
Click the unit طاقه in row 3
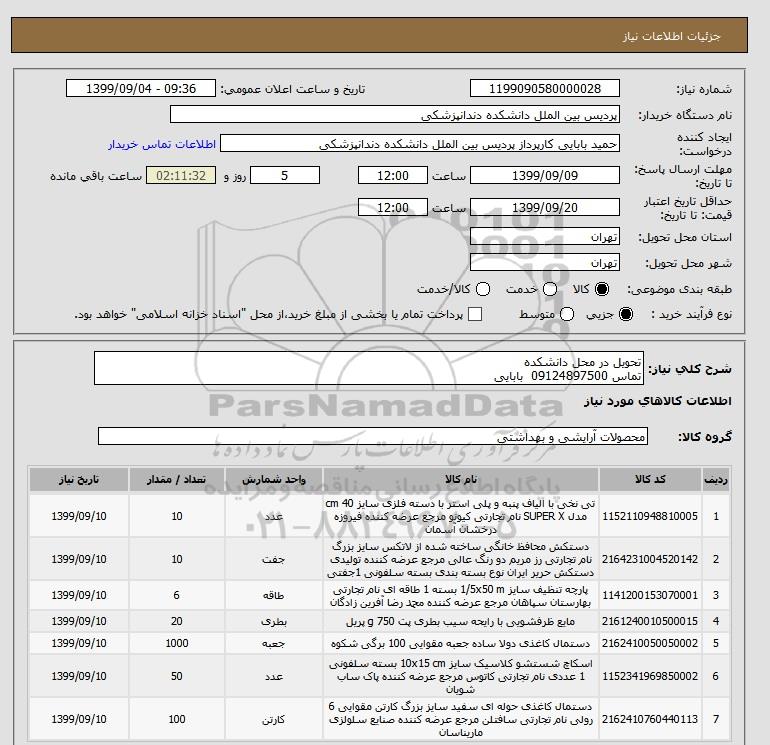(274, 595)
